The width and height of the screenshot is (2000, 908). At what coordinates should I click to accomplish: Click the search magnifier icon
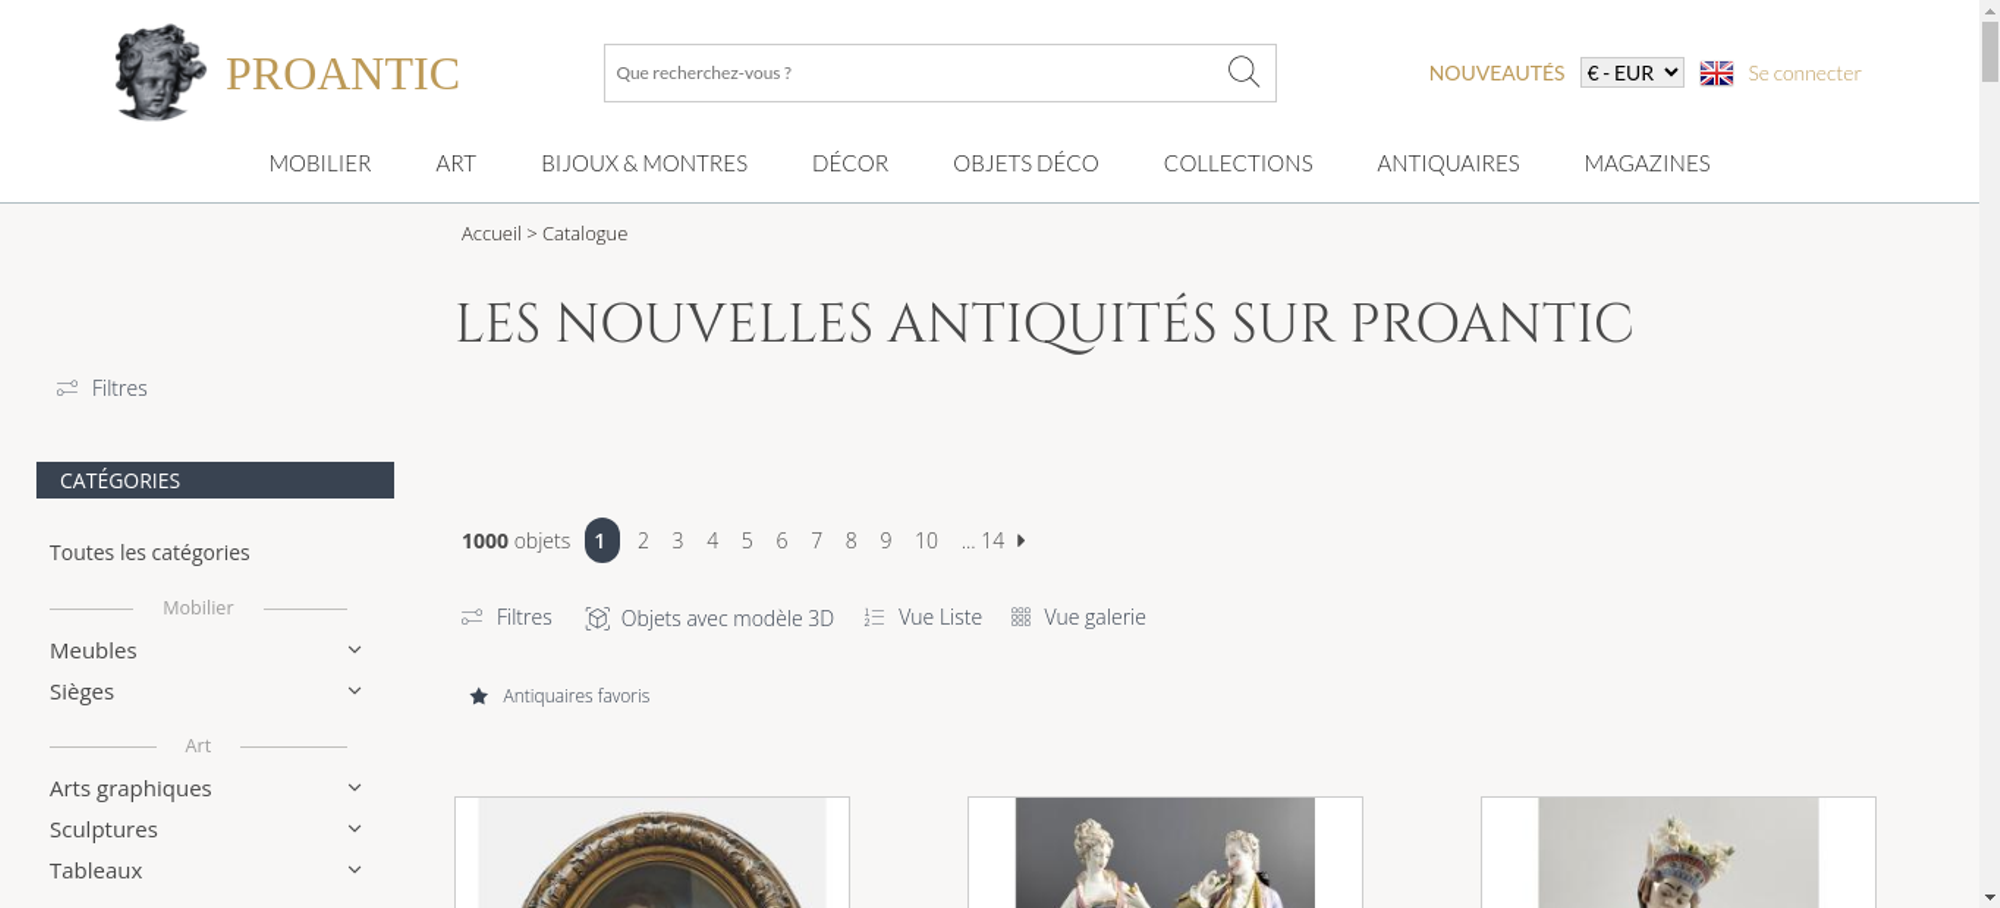point(1243,72)
